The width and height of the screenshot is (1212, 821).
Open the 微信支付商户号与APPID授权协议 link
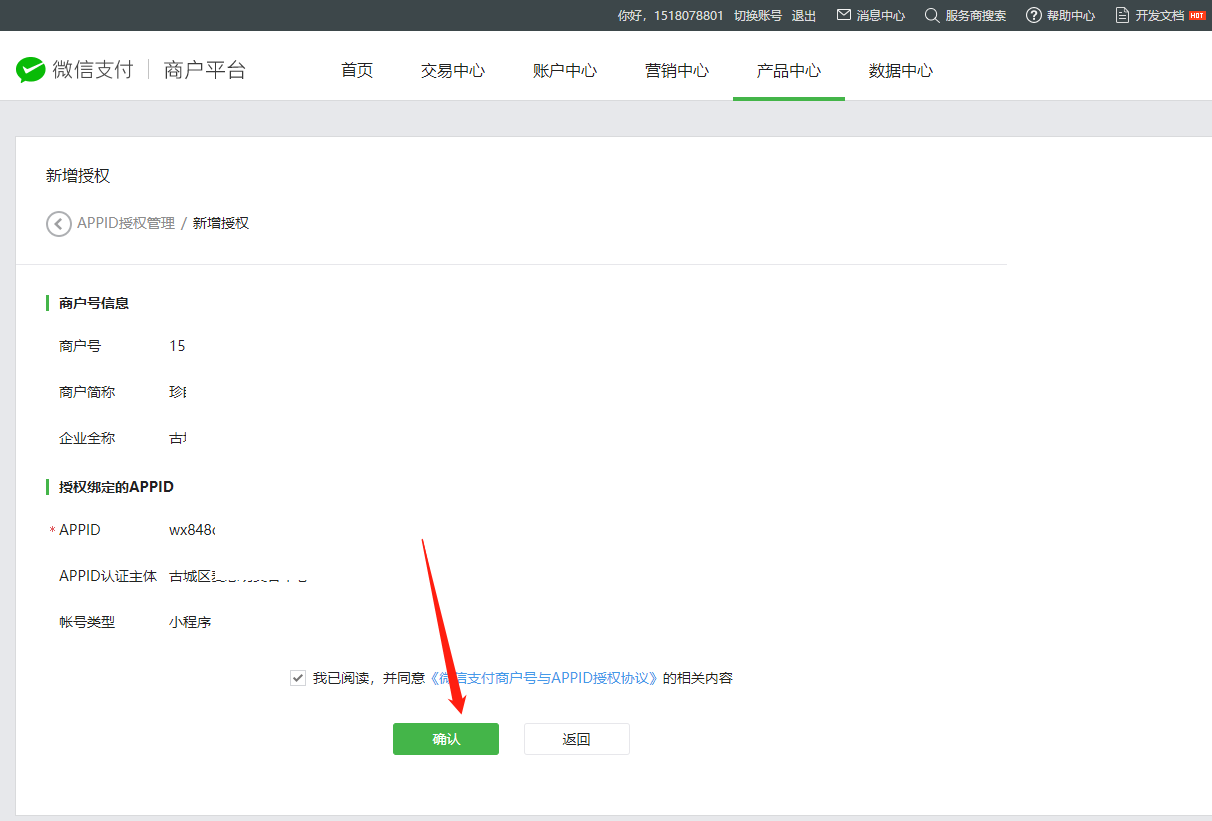tap(545, 678)
